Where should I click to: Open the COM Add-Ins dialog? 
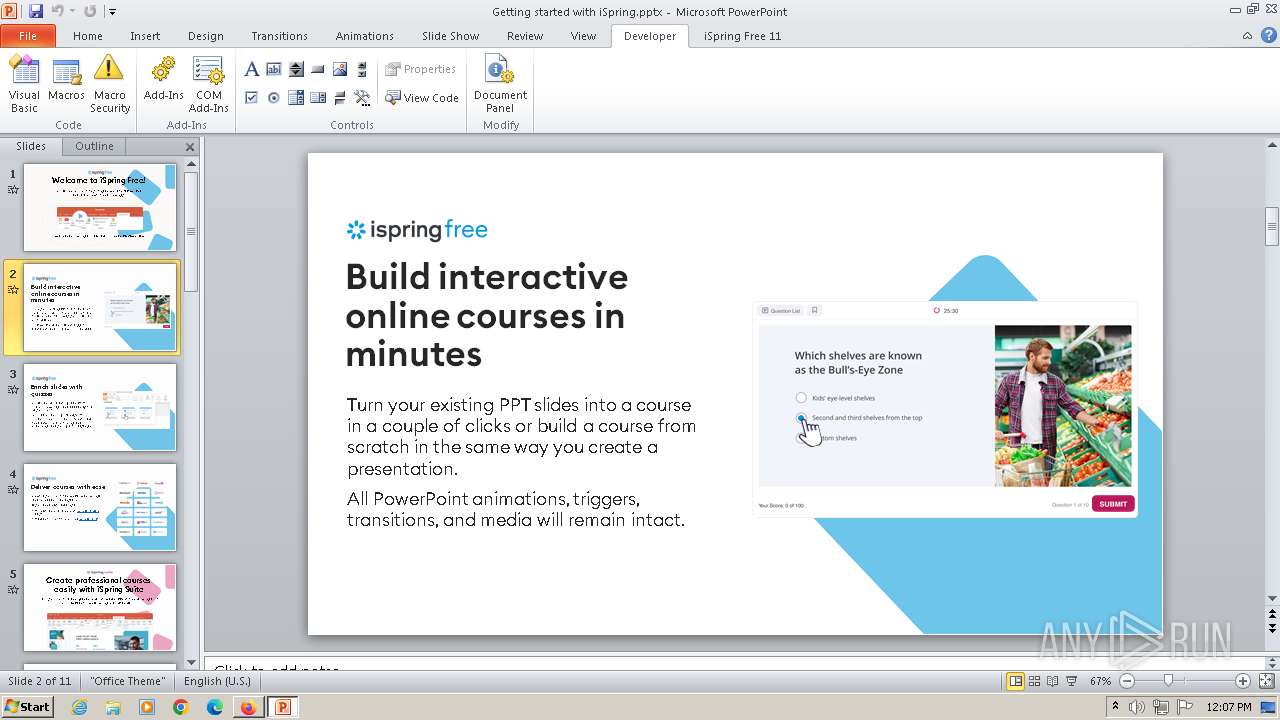(208, 84)
